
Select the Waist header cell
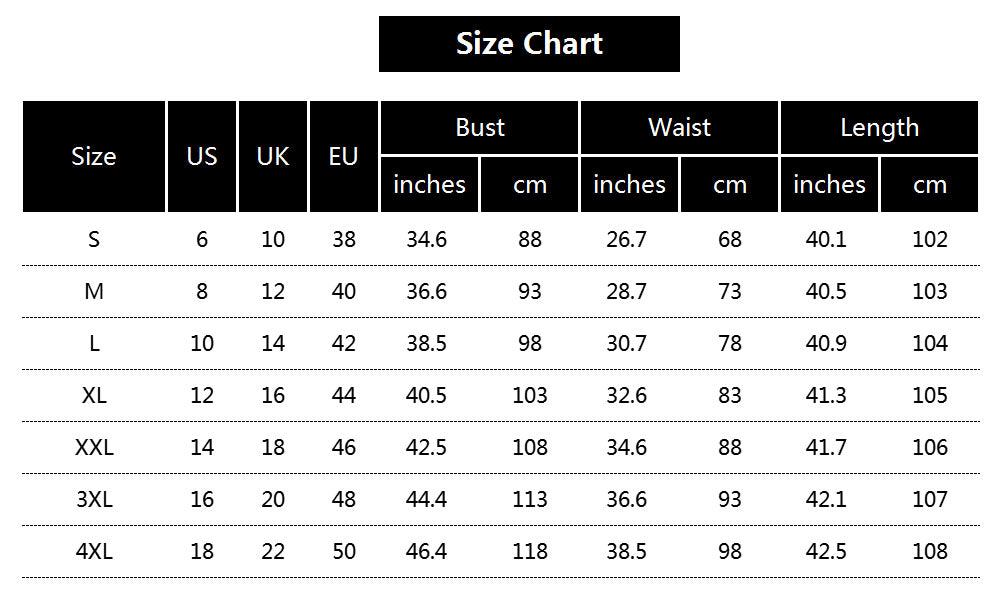point(679,128)
